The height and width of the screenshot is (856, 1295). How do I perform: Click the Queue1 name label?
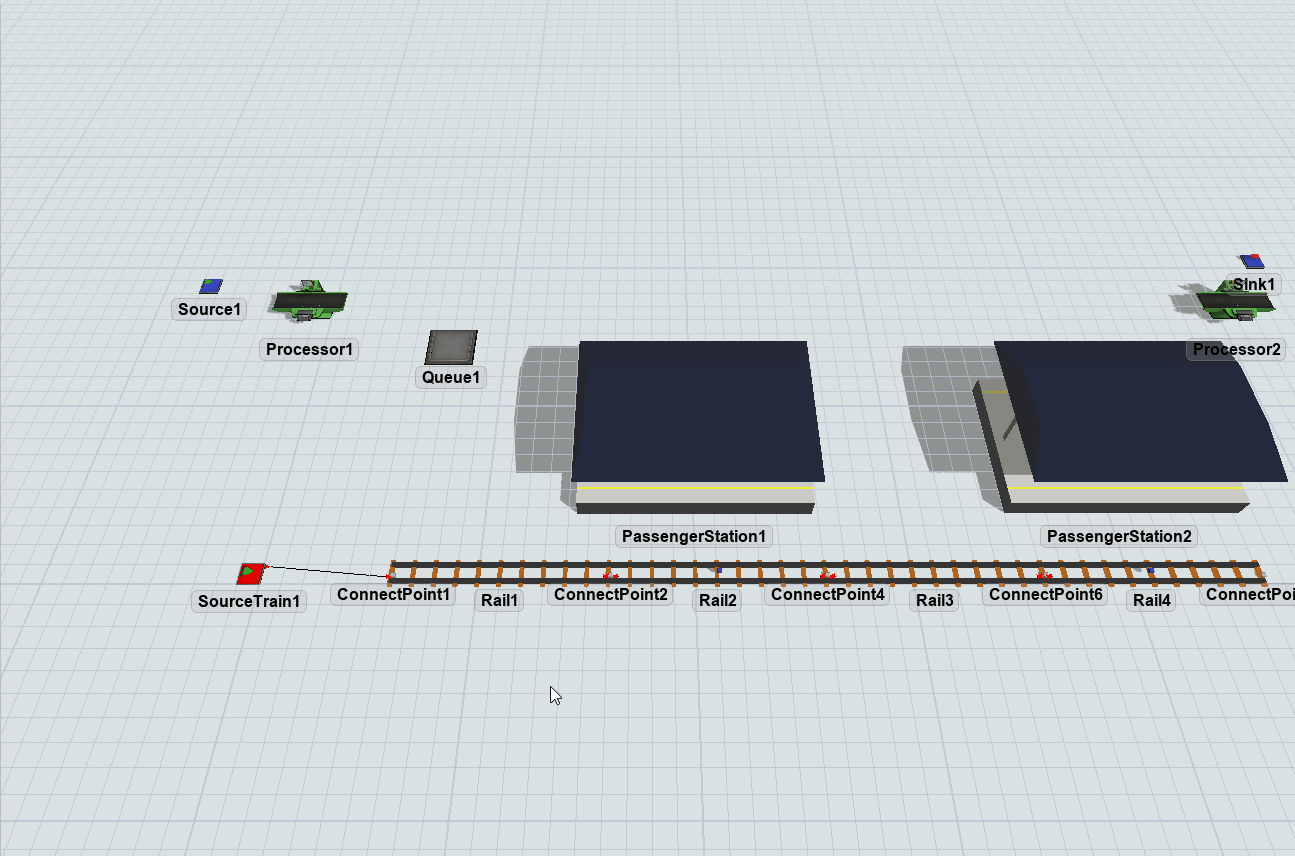coord(451,378)
